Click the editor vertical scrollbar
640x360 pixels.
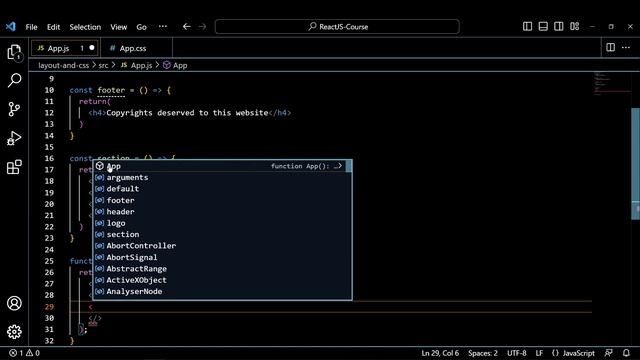tap(636, 163)
